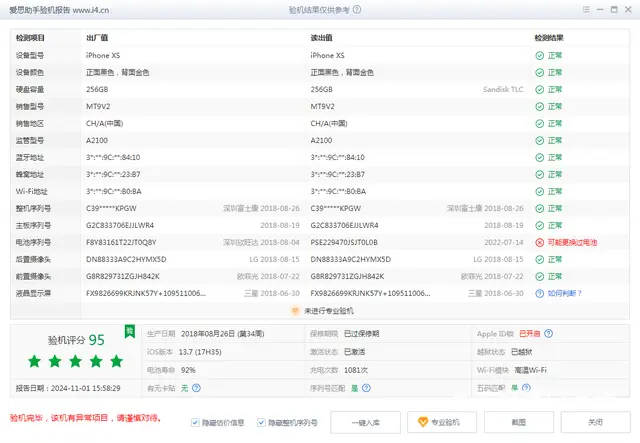Click the green check icon in the 硬盘容量 row

coord(540,89)
